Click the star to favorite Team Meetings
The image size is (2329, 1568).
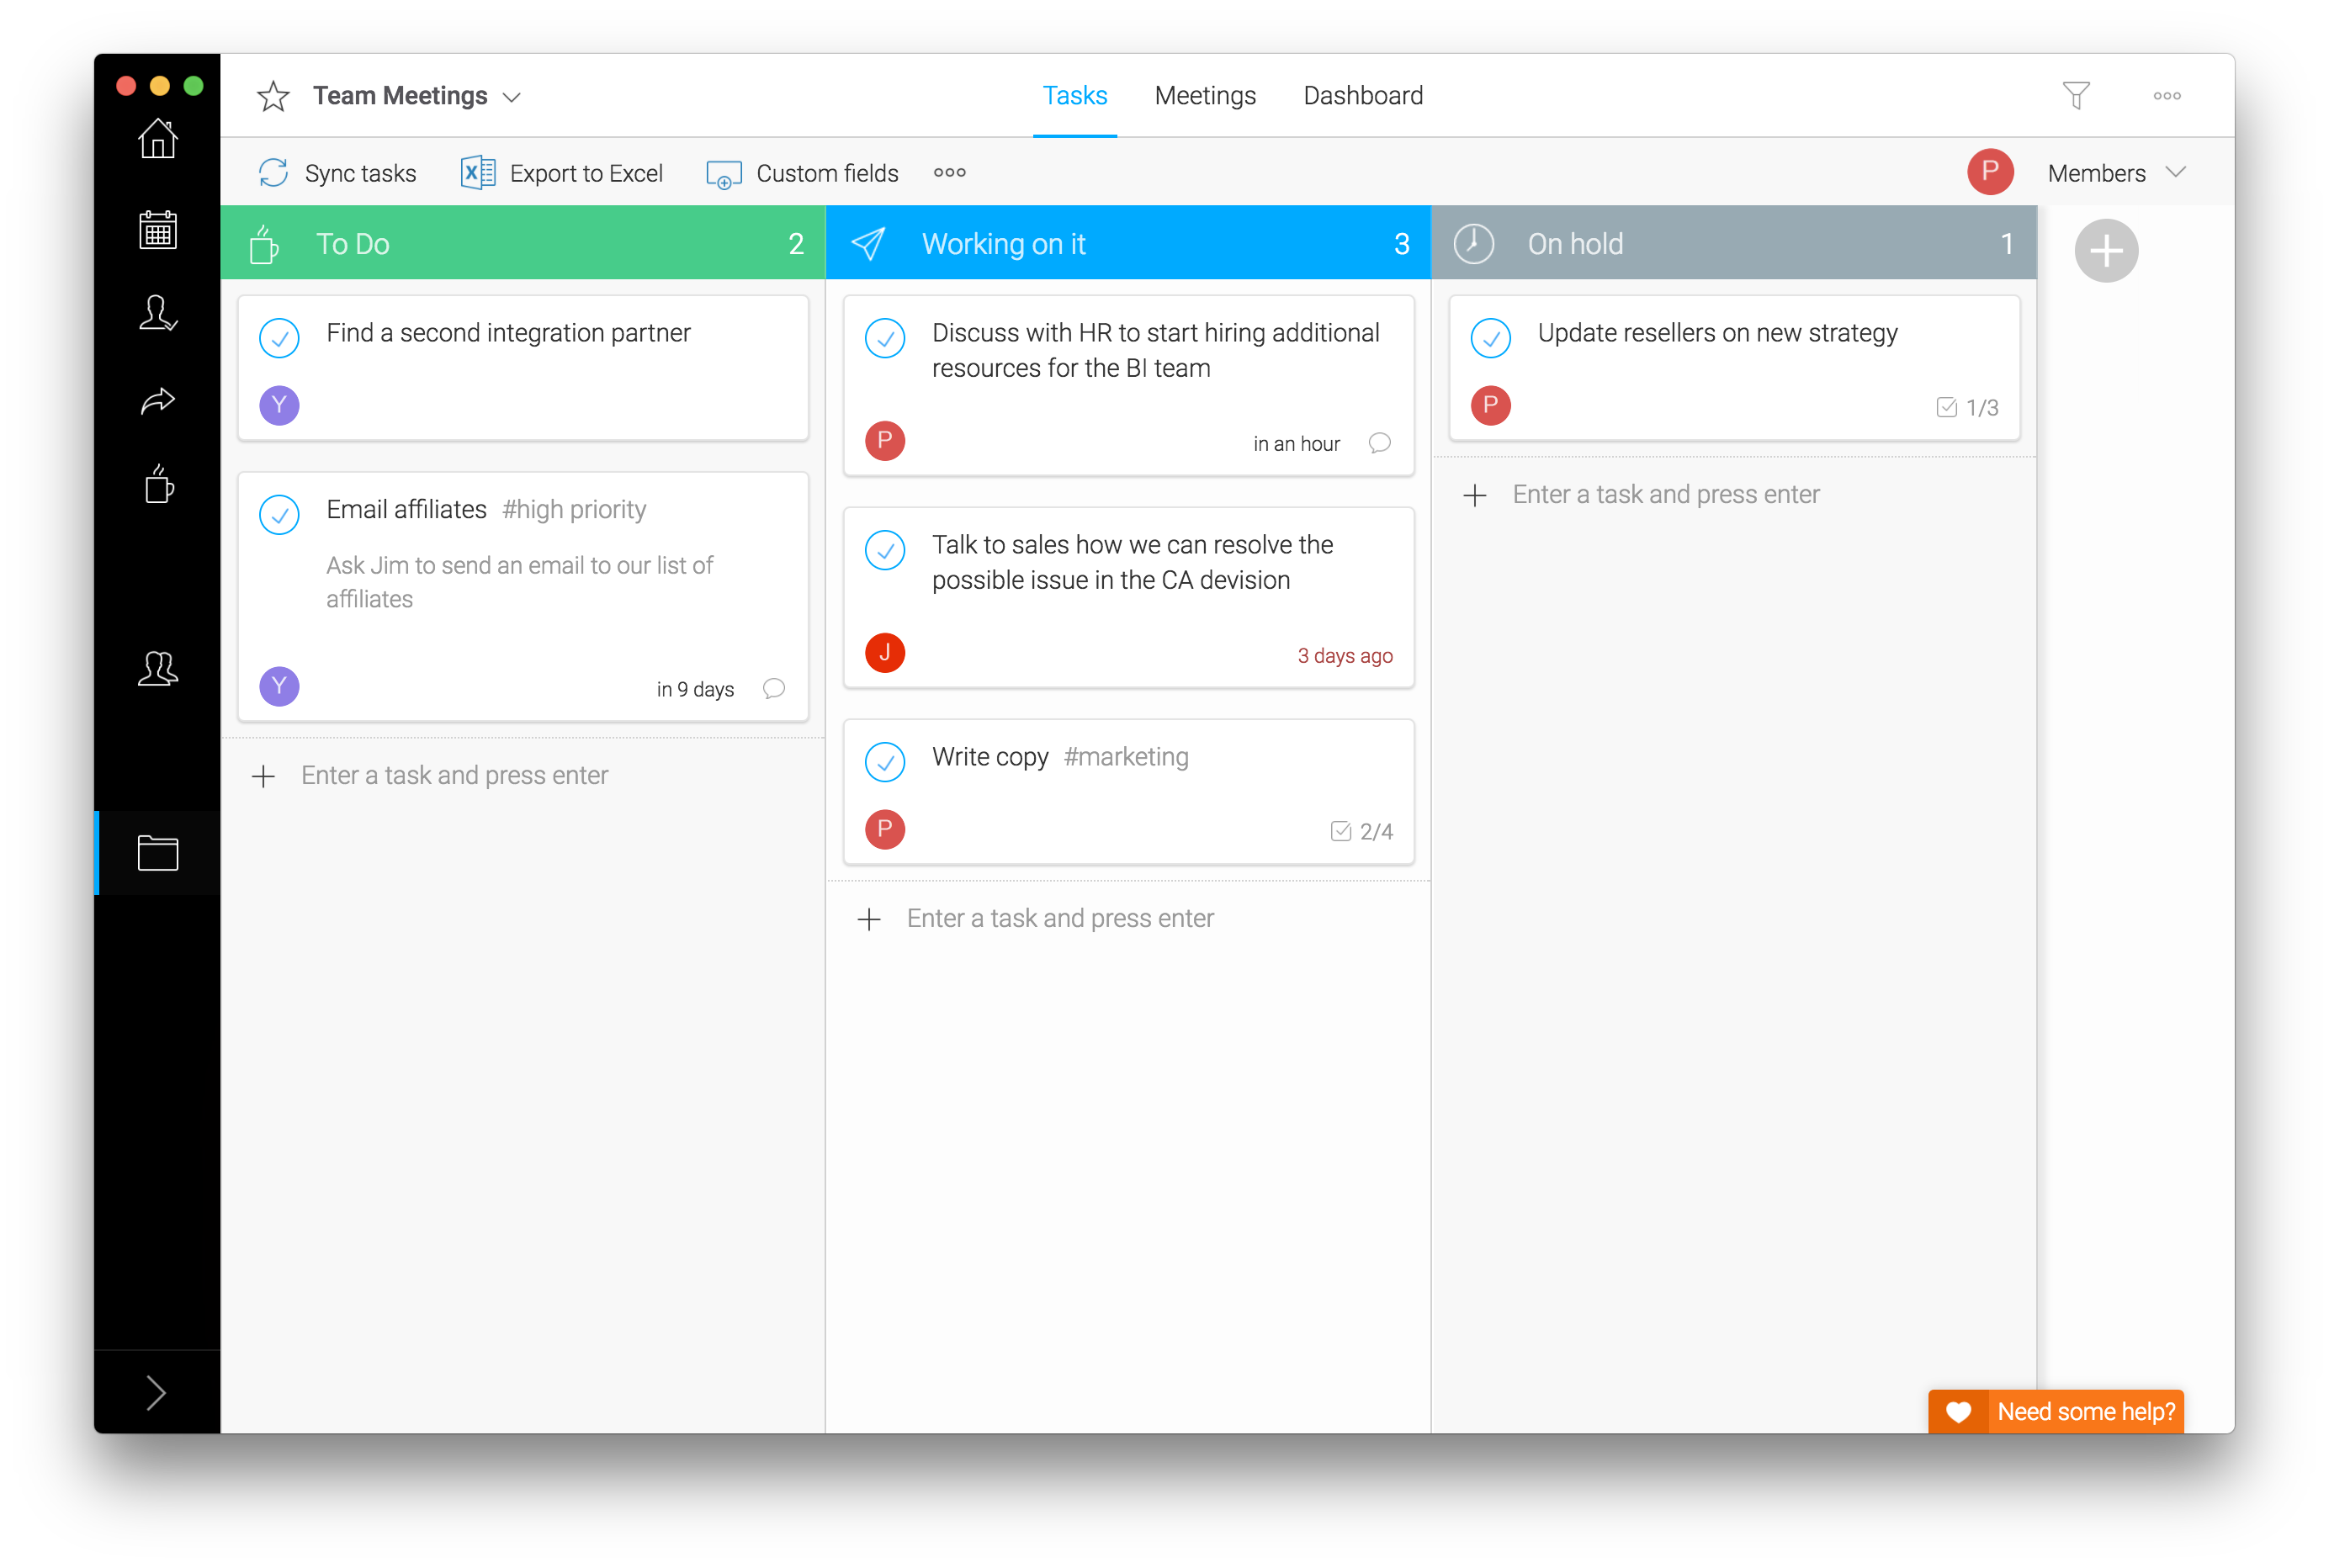[x=273, y=96]
